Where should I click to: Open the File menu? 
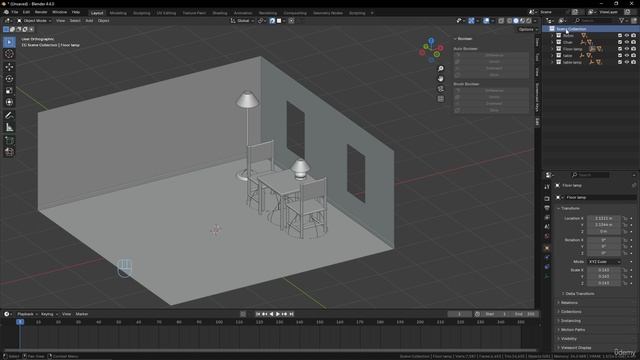[15, 12]
